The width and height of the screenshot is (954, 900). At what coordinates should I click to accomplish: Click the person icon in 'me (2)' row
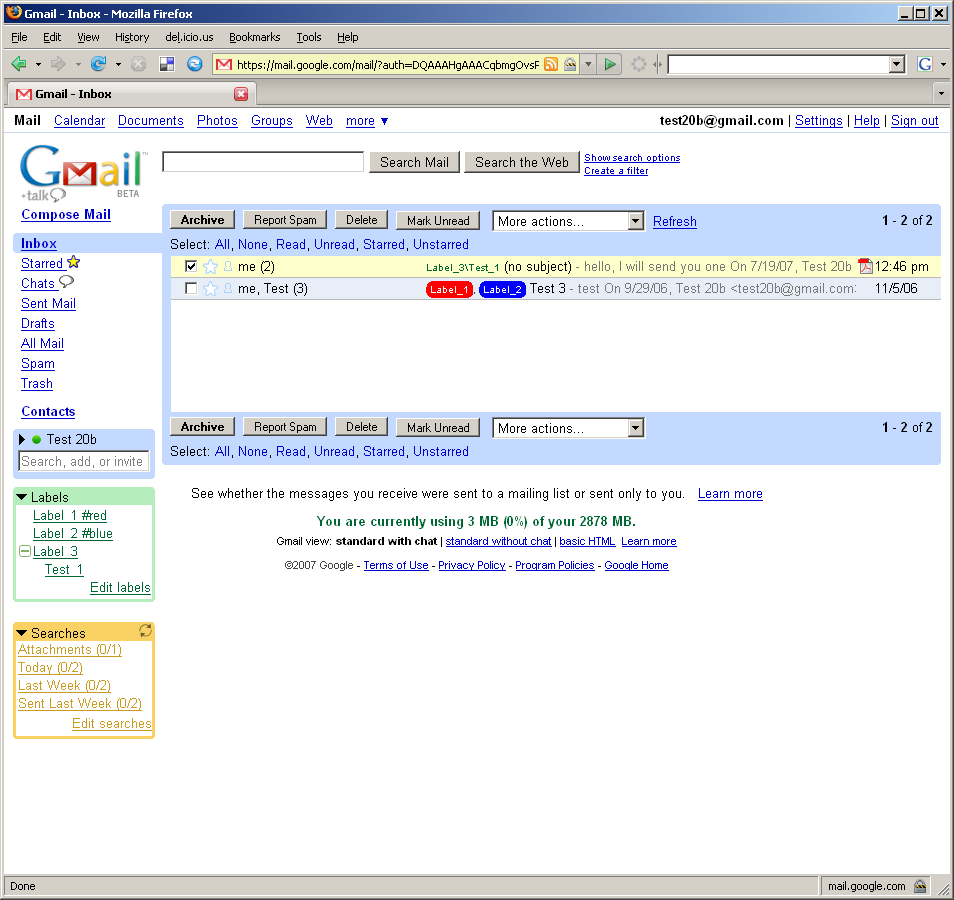pos(228,267)
